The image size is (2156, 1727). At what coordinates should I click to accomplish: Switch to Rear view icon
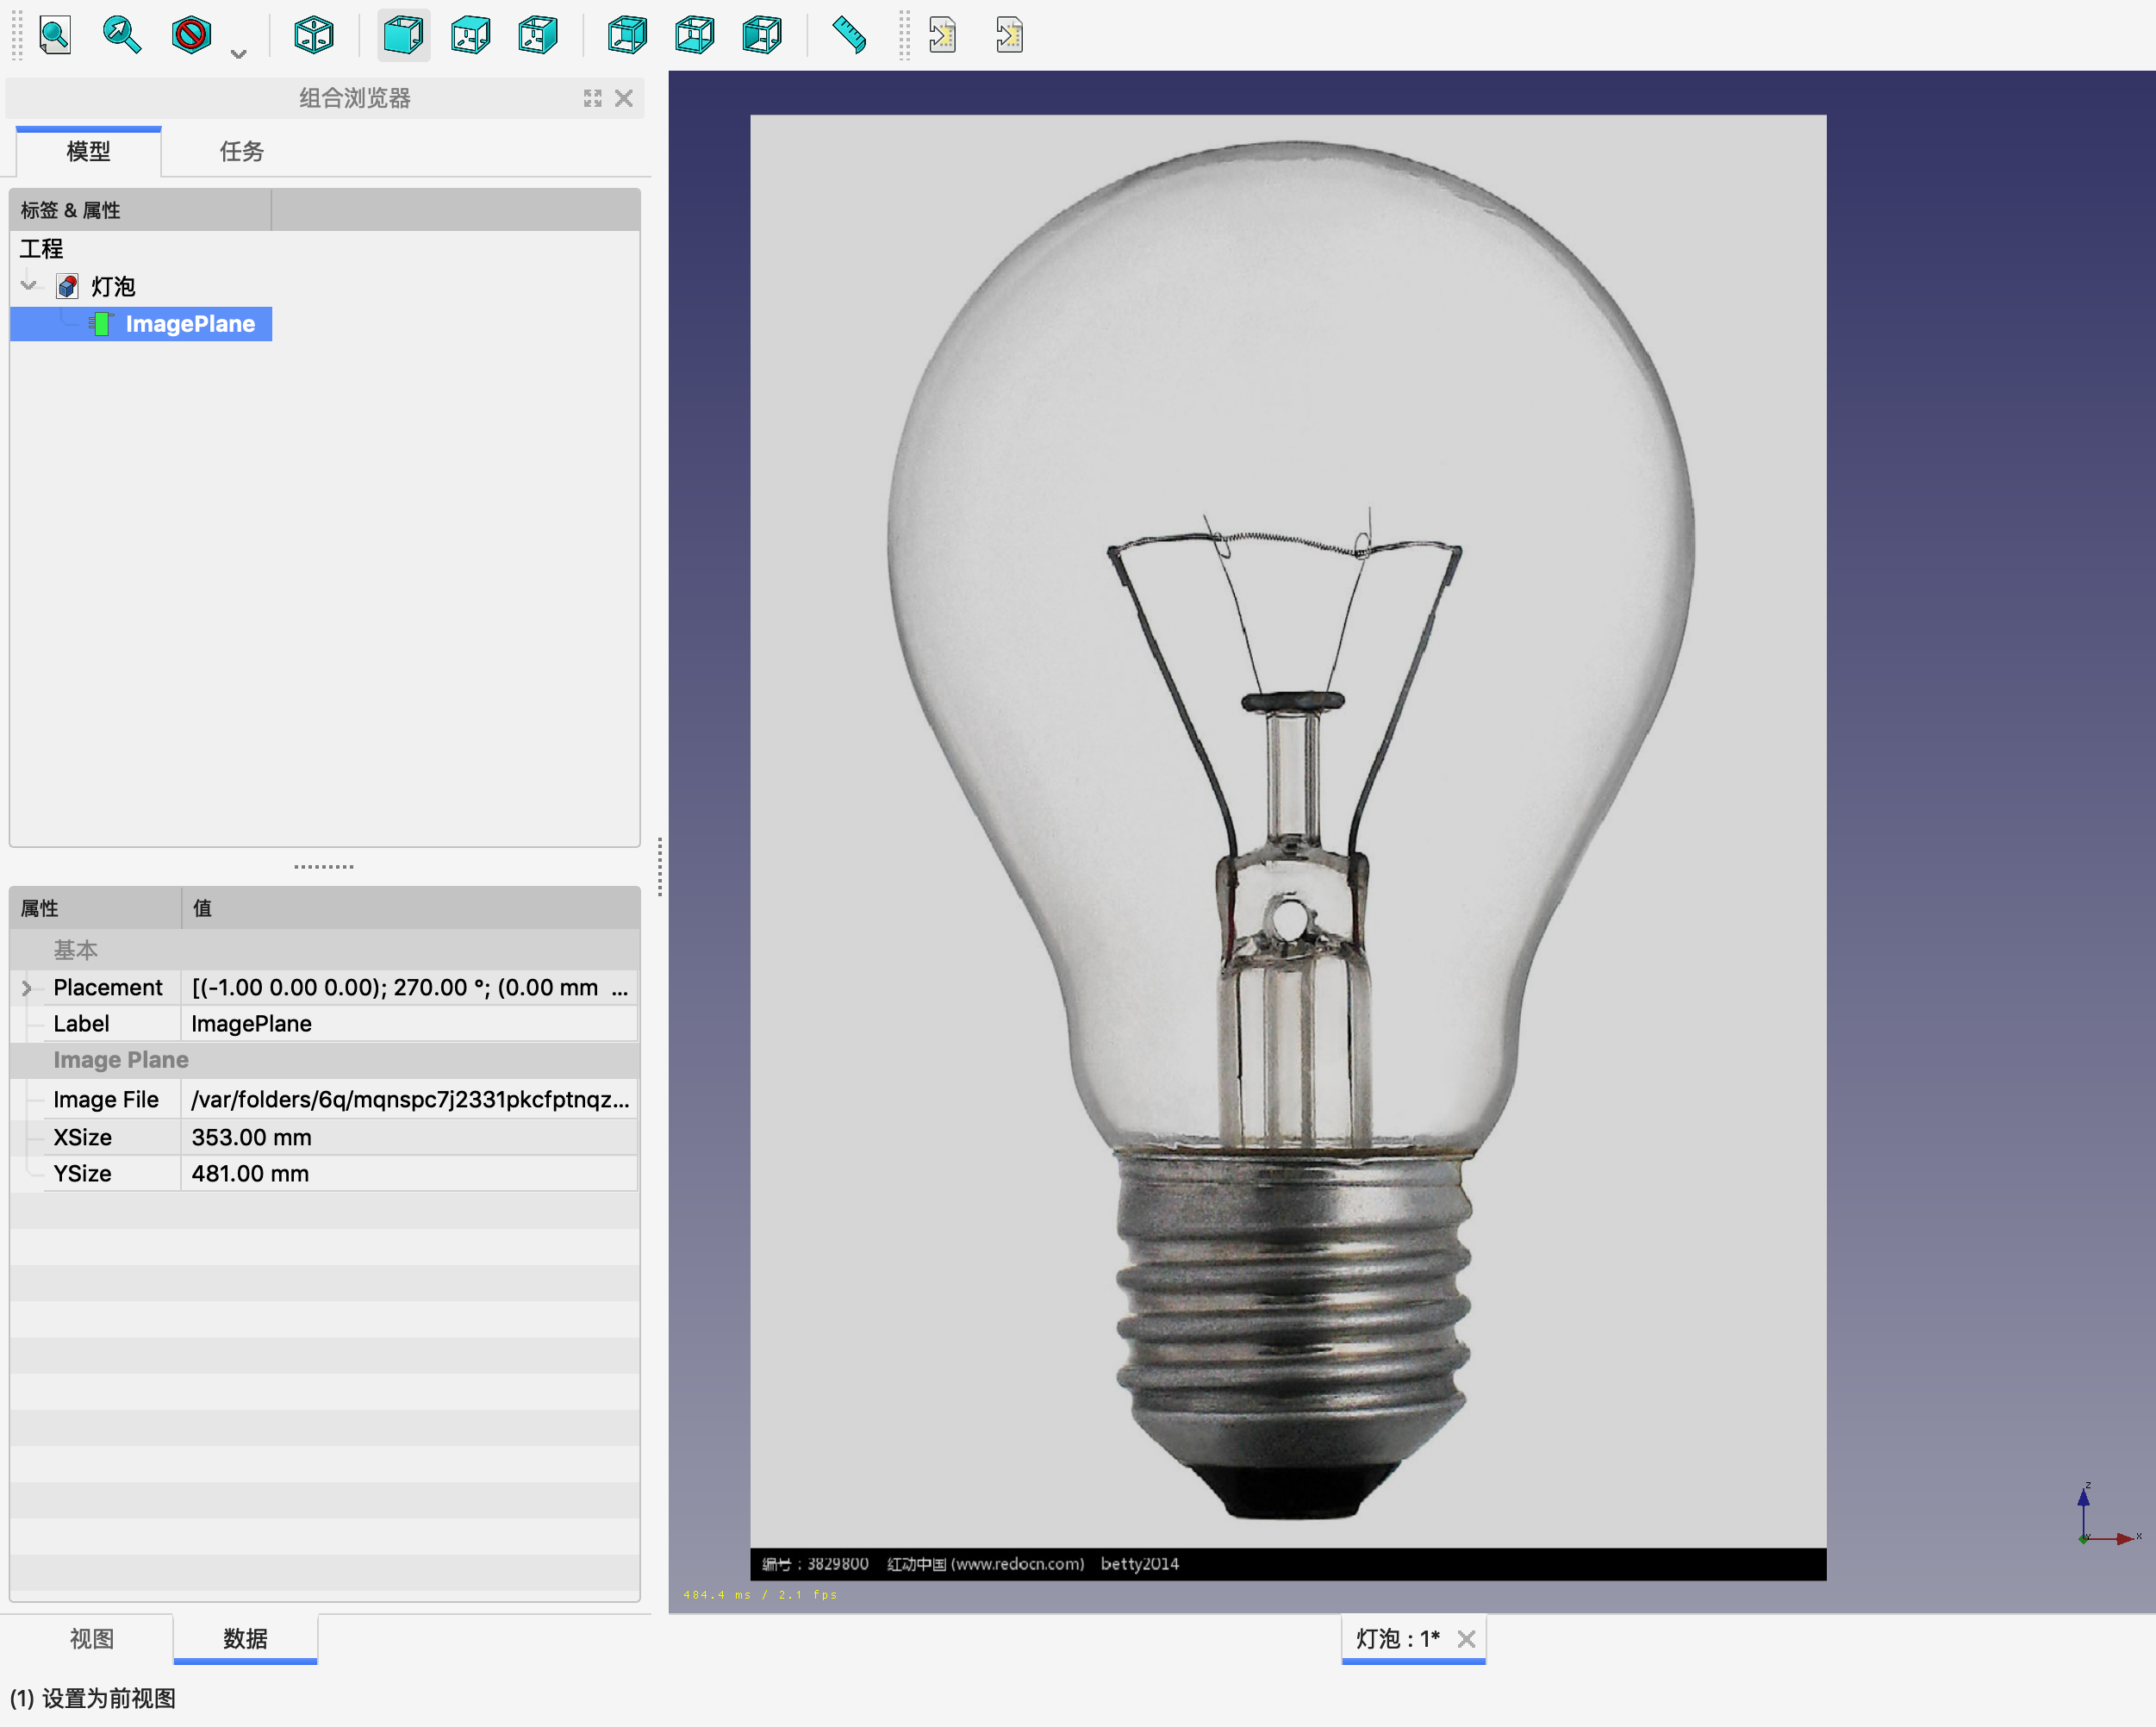pos(627,35)
